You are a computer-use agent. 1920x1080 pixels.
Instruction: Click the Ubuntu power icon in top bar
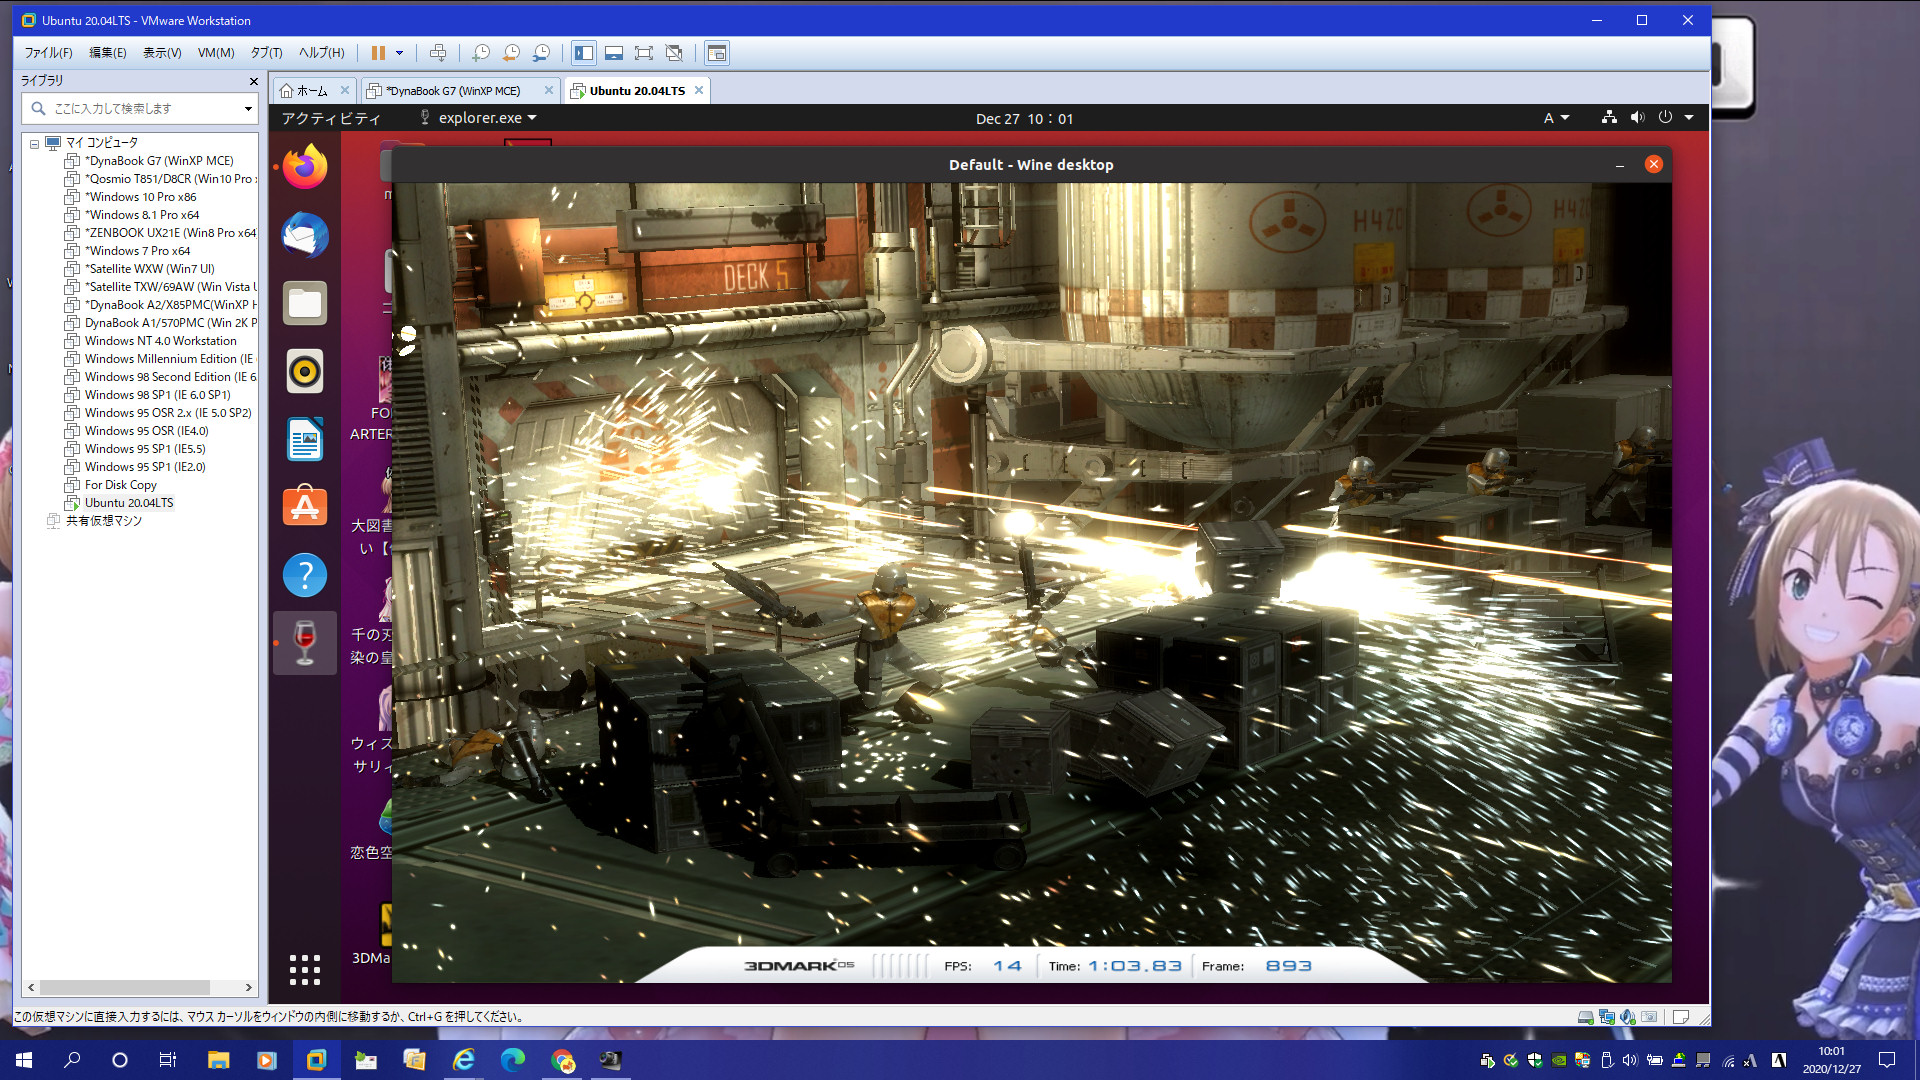1665,117
